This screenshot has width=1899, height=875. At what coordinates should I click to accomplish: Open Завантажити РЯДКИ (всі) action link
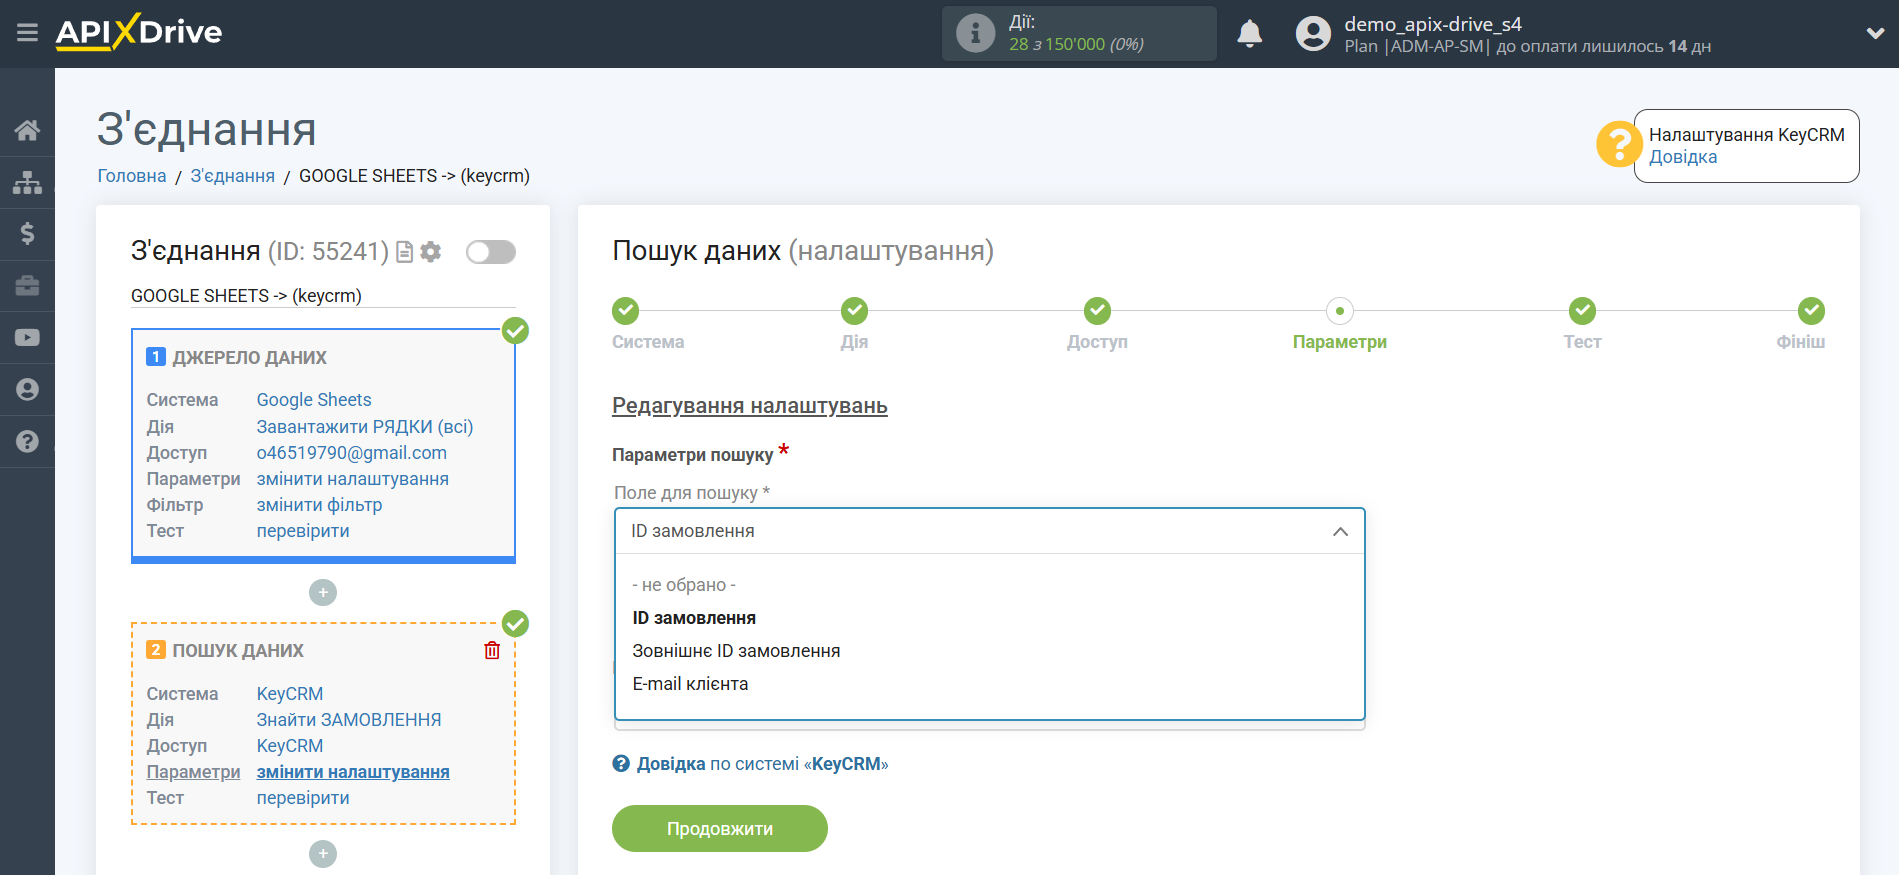coord(365,427)
